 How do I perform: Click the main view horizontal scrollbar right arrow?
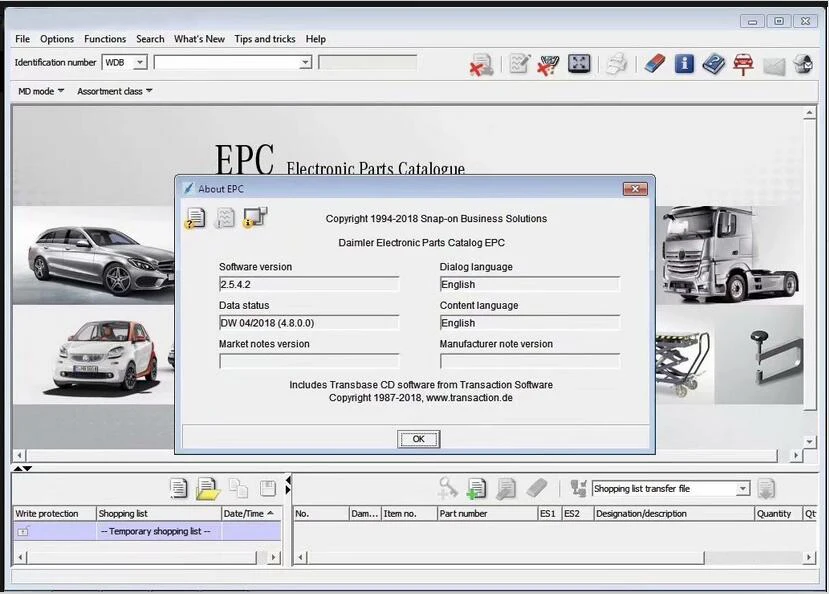point(796,455)
